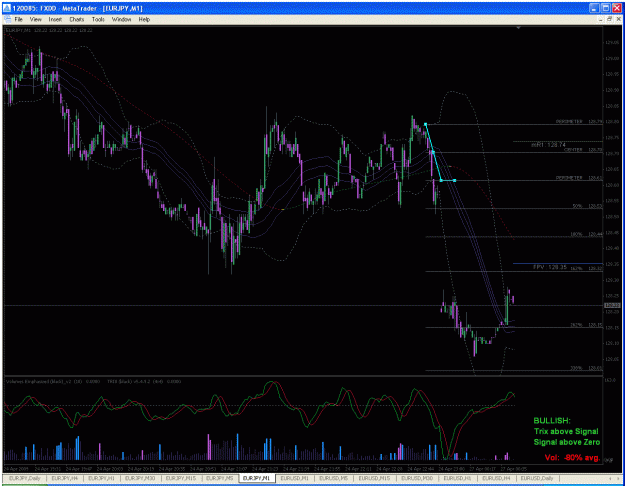Image resolution: width=625 pixels, height=486 pixels.
Task: Switch to the EURUSD,H1 chart tab
Action: point(457,478)
